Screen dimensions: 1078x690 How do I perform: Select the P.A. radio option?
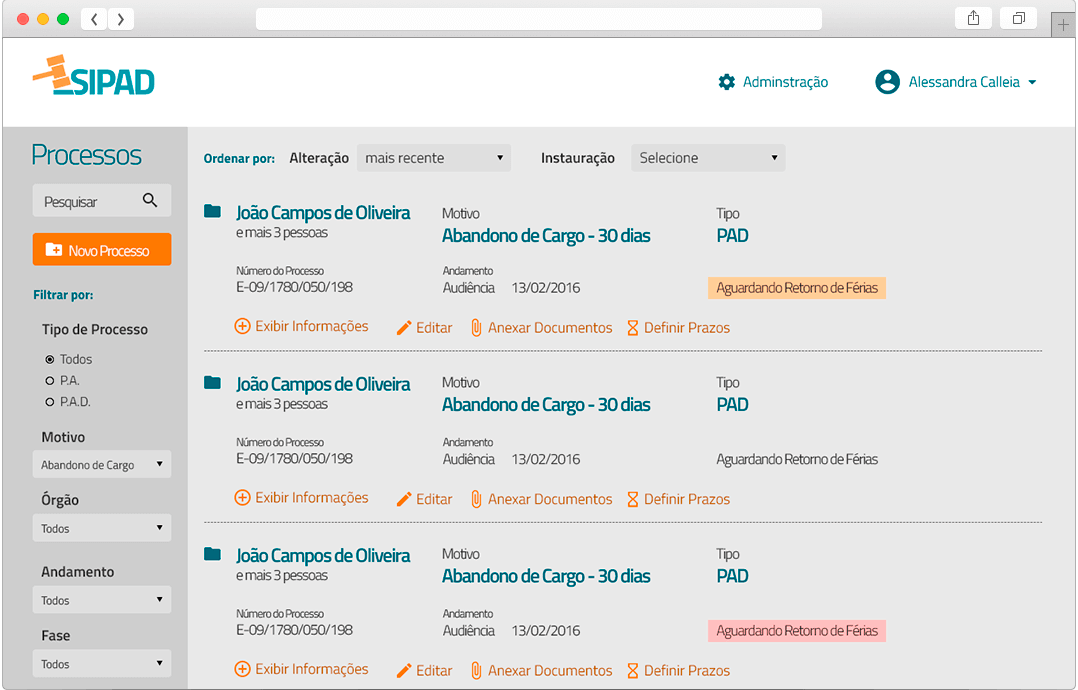tap(50, 381)
